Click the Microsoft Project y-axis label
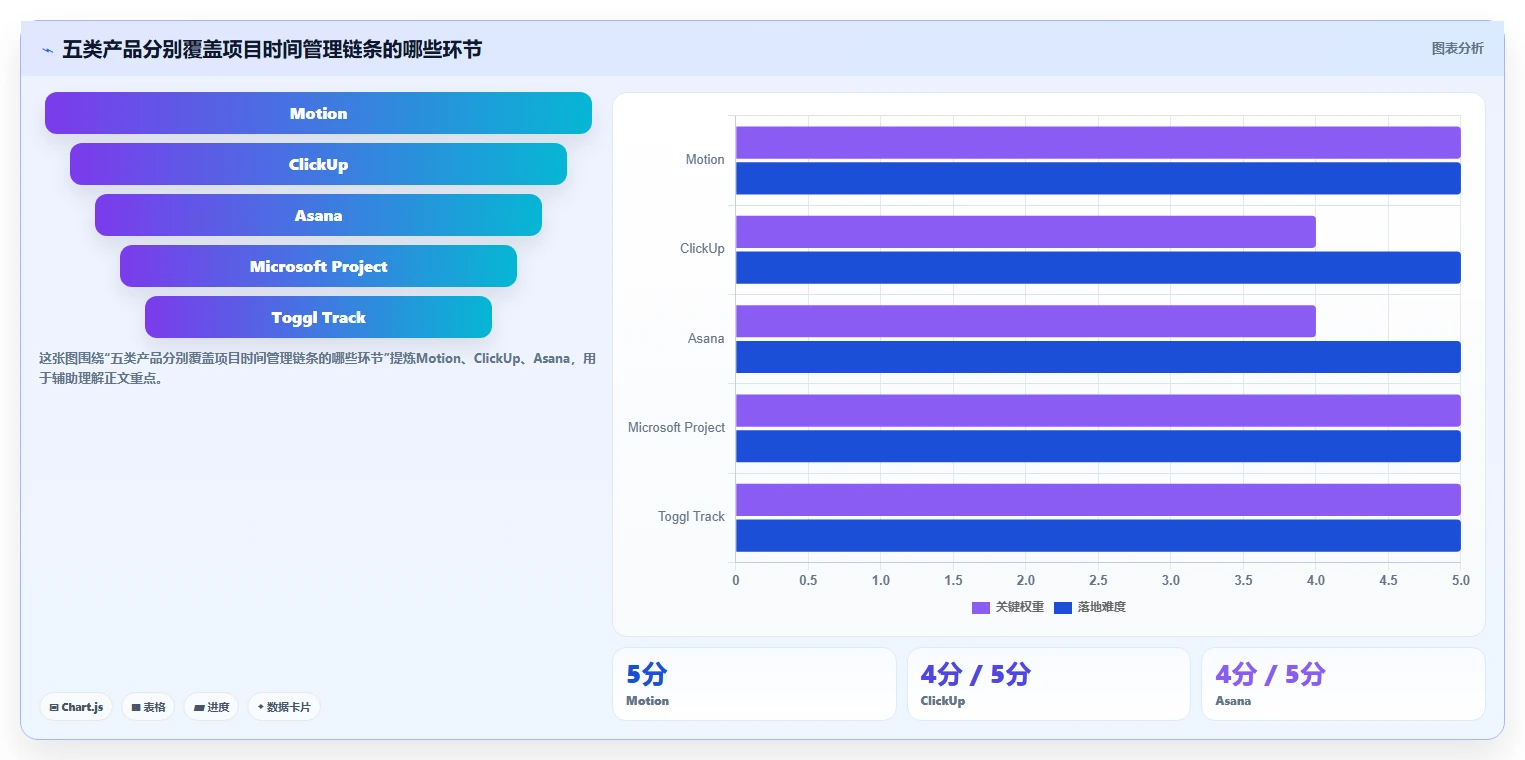Image resolution: width=1525 pixels, height=760 pixels. (x=676, y=428)
